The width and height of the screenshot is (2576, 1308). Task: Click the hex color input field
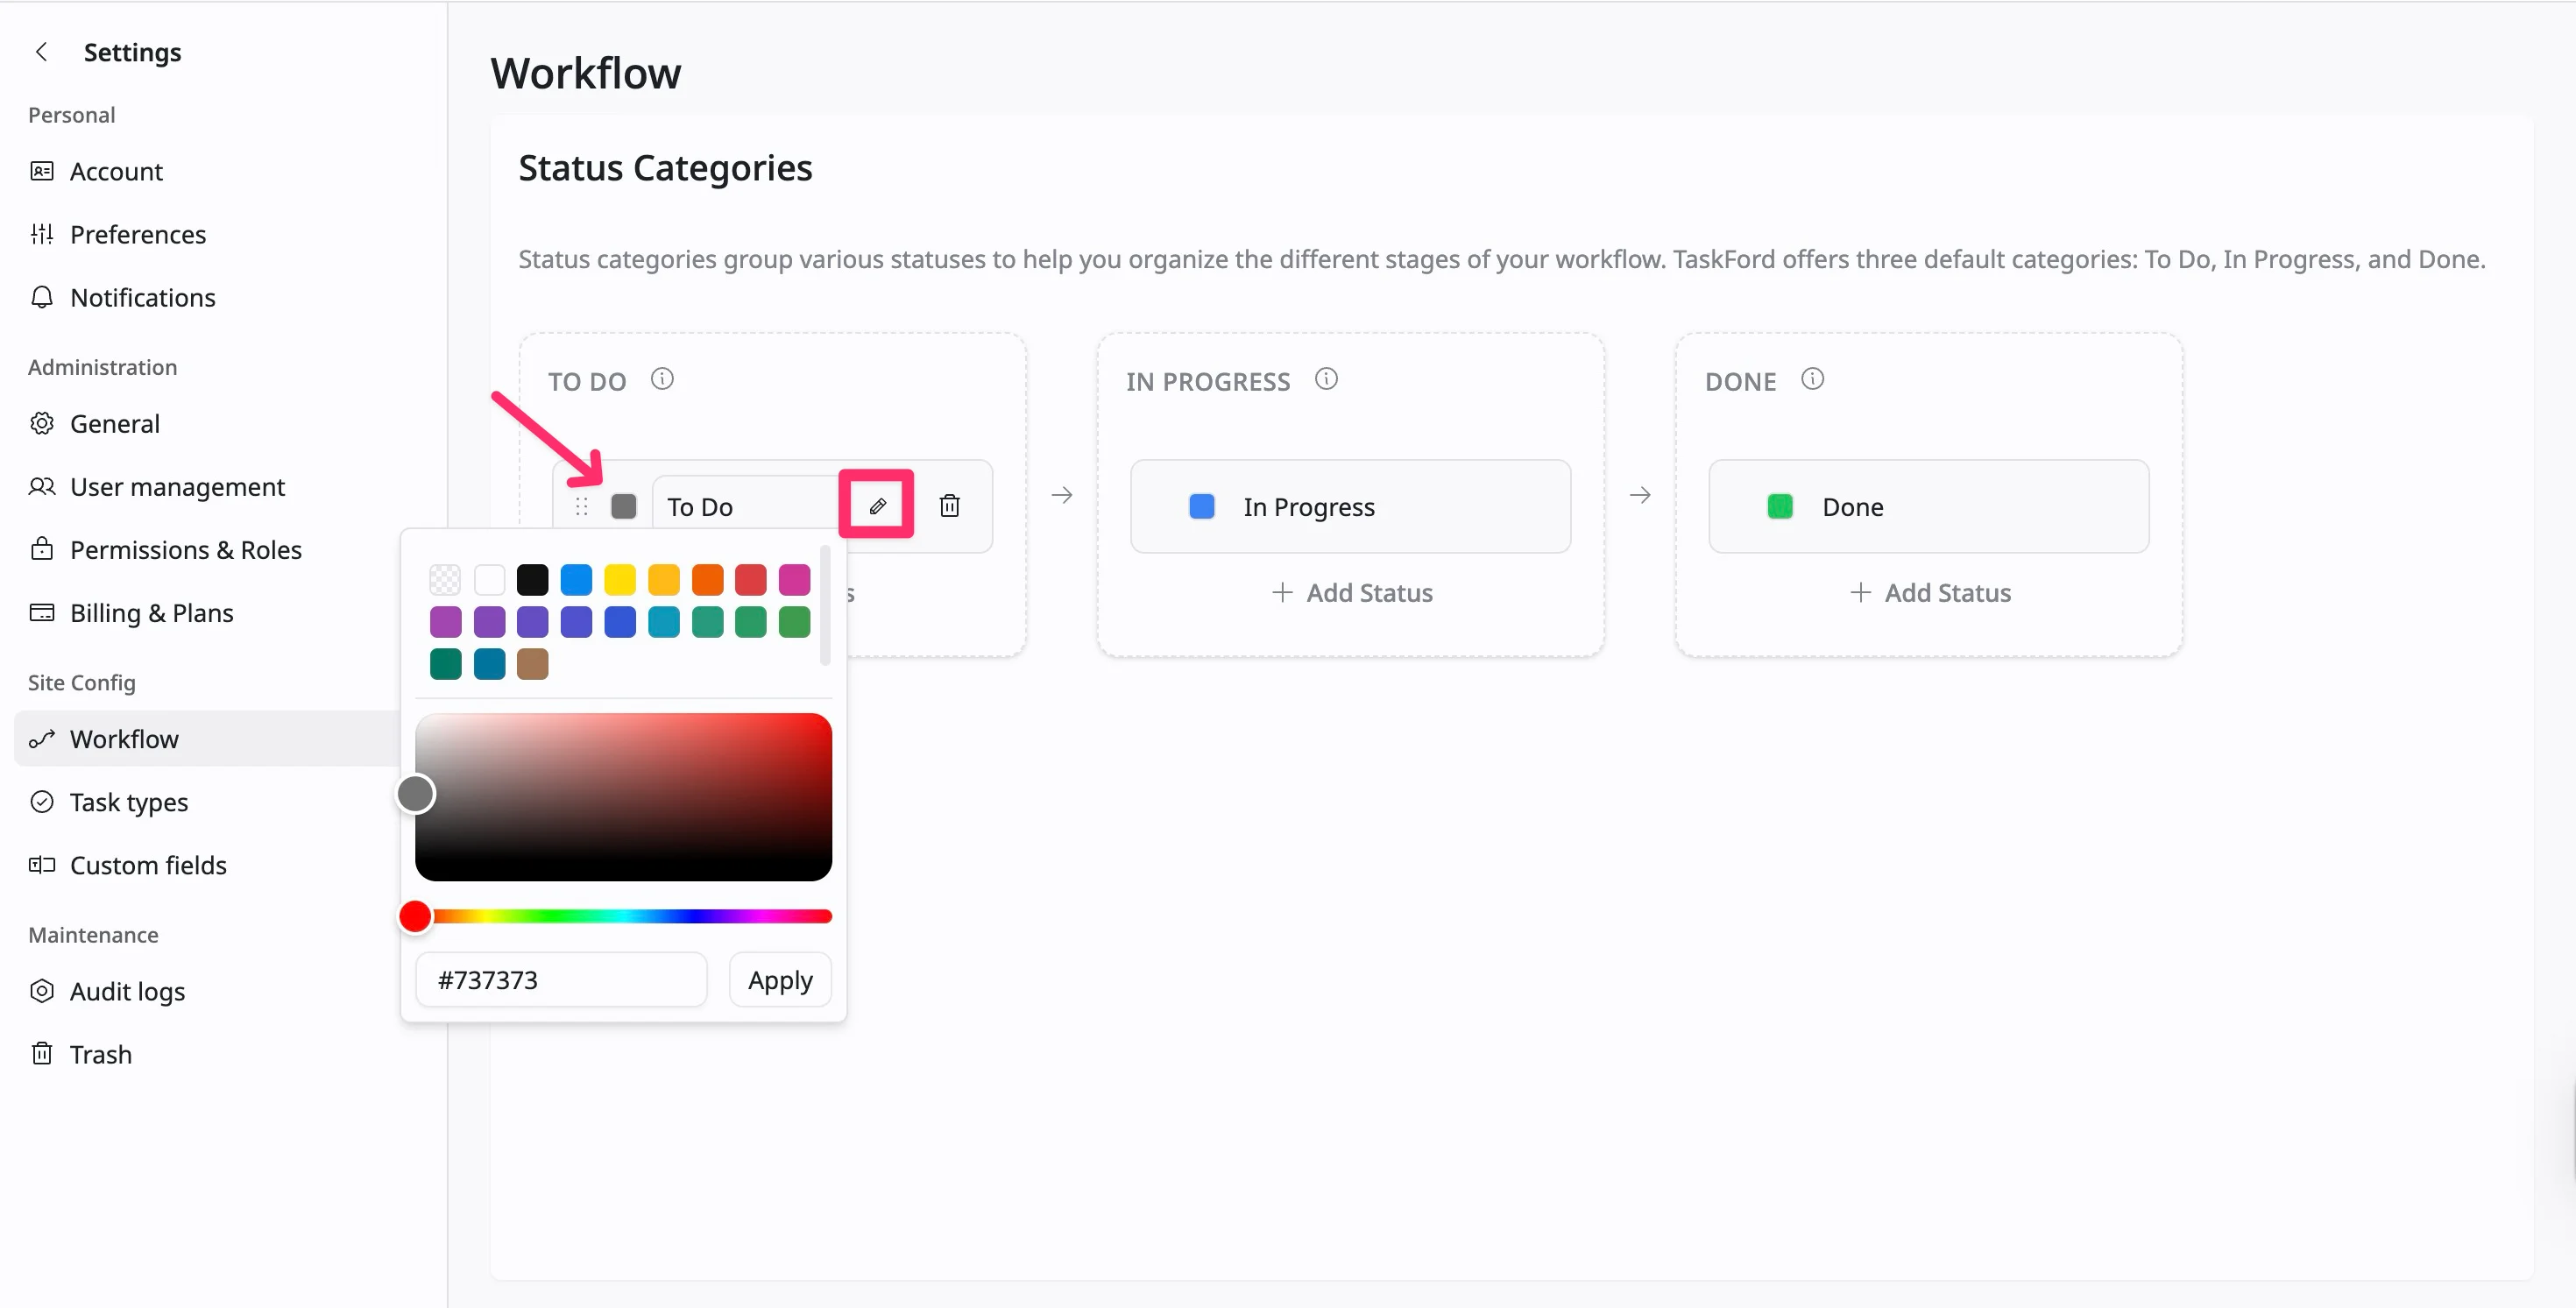click(x=561, y=980)
